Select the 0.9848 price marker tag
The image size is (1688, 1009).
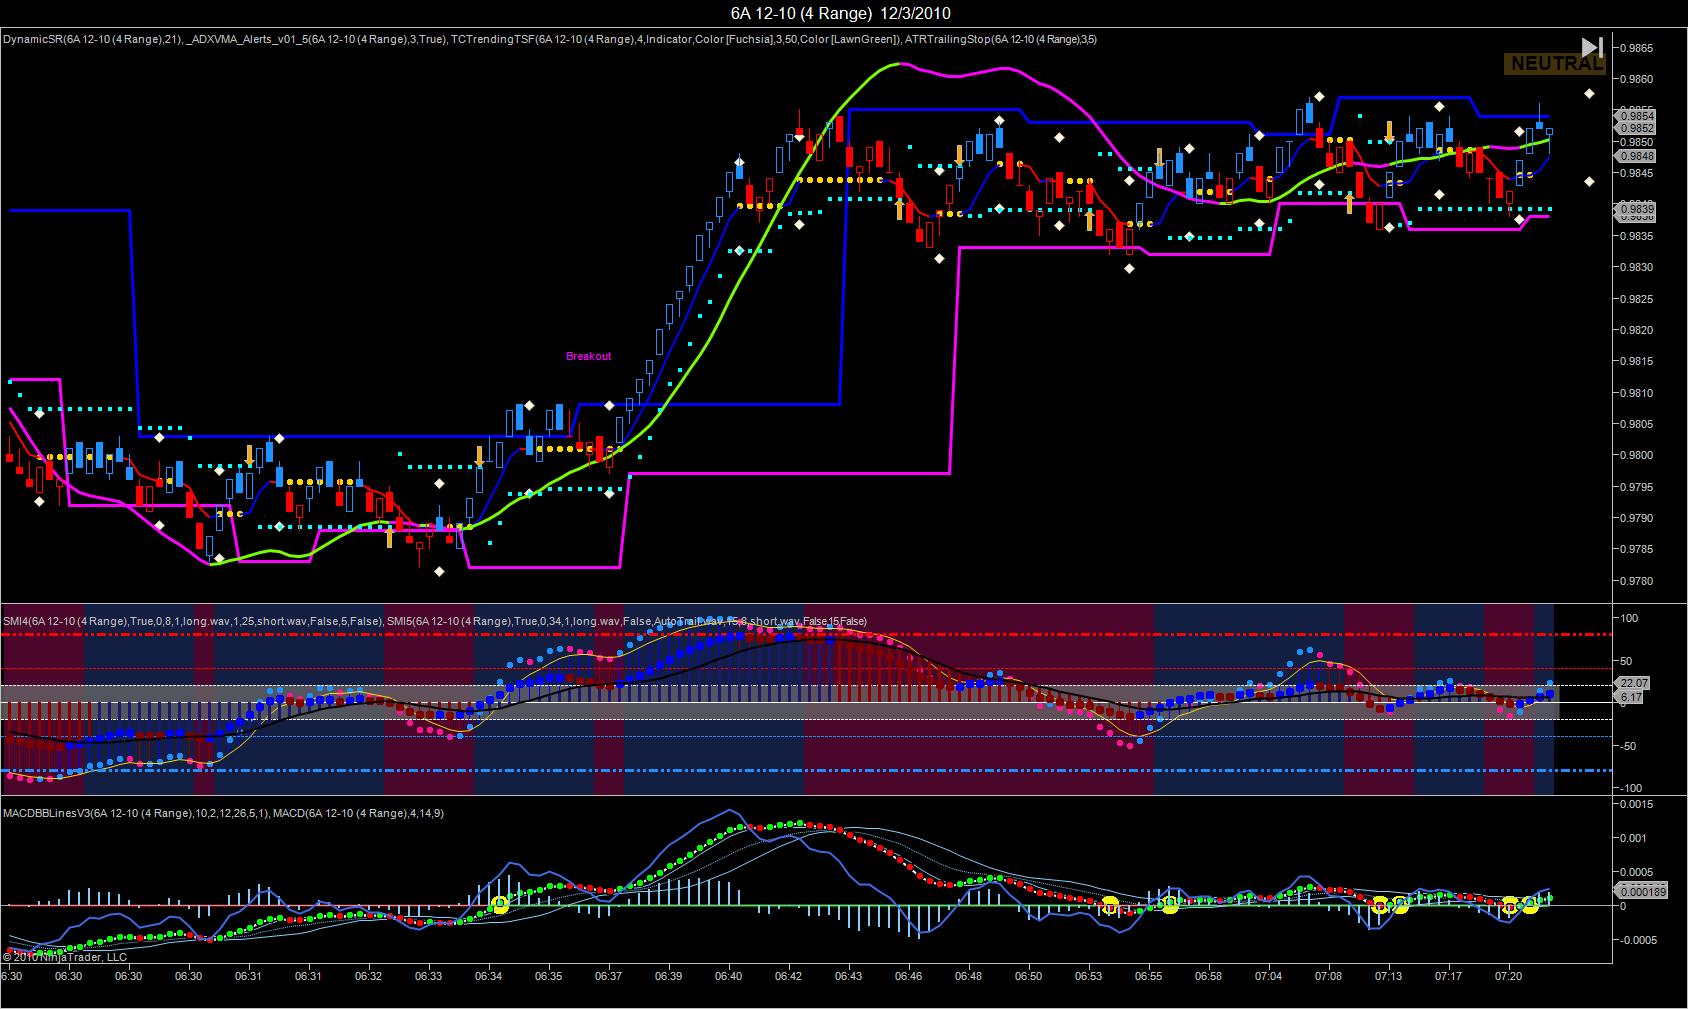(x=1636, y=156)
